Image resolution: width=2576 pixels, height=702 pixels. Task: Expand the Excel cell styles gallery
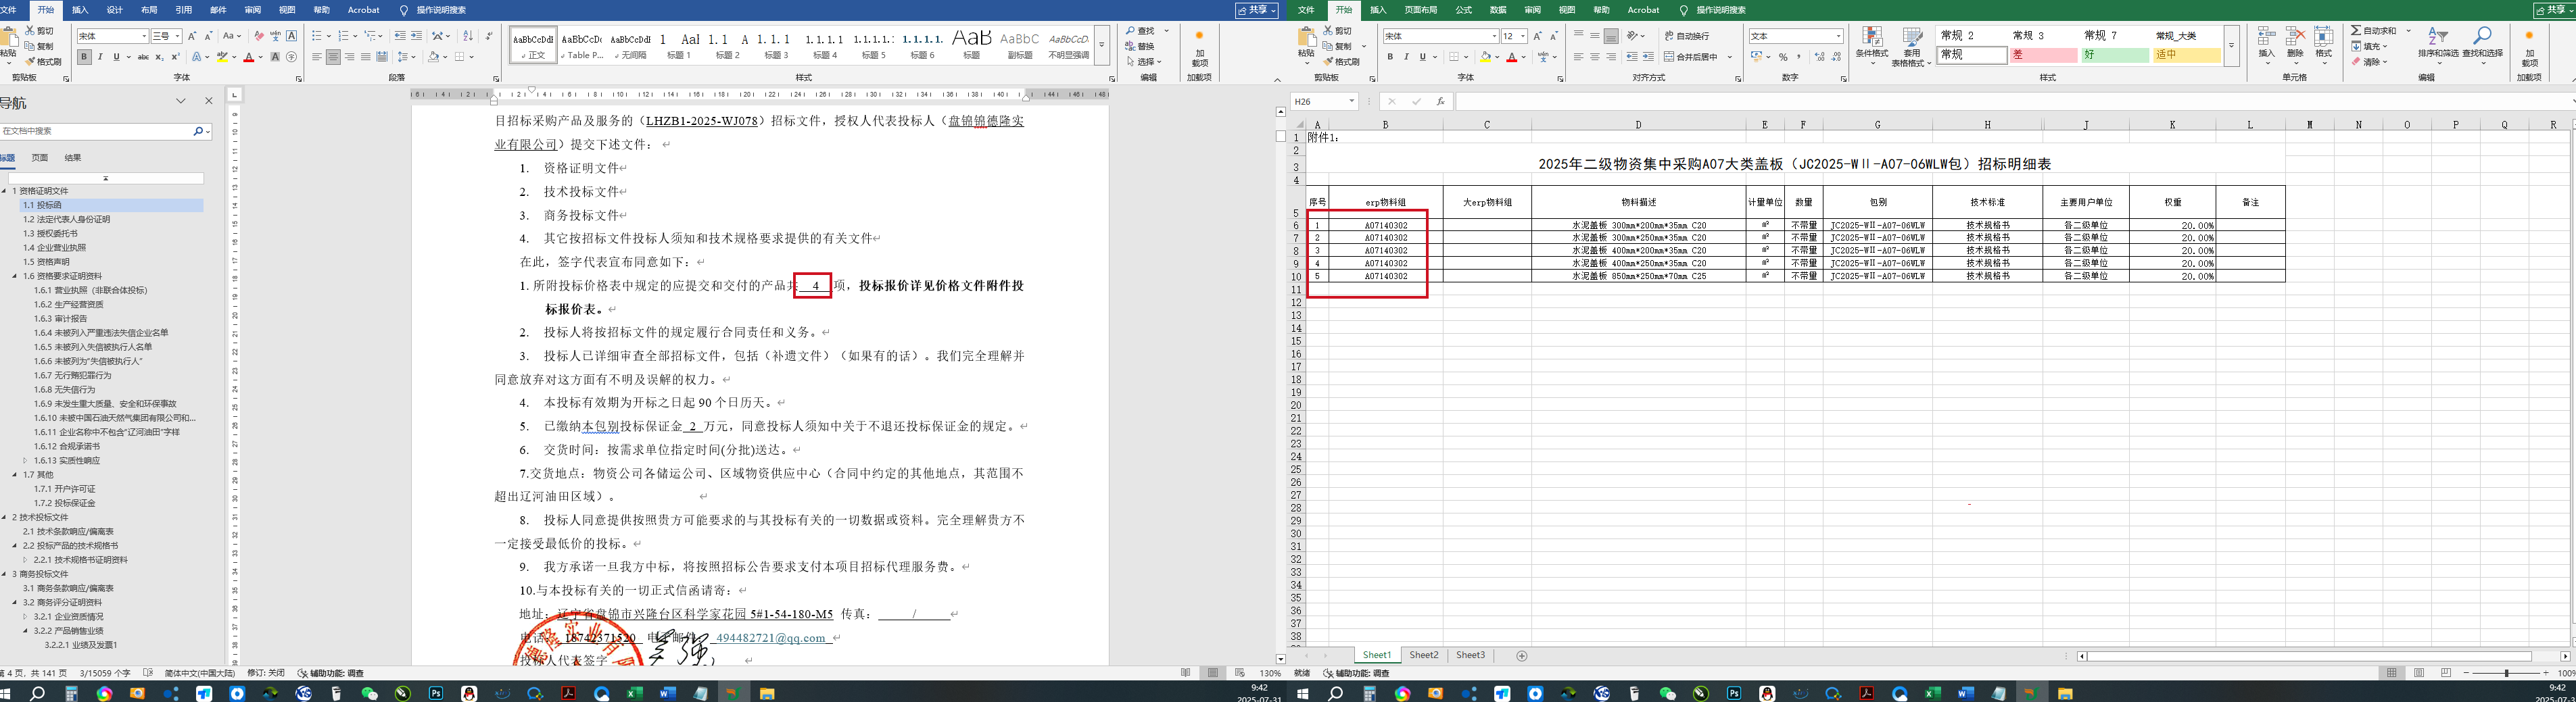(x=2231, y=46)
